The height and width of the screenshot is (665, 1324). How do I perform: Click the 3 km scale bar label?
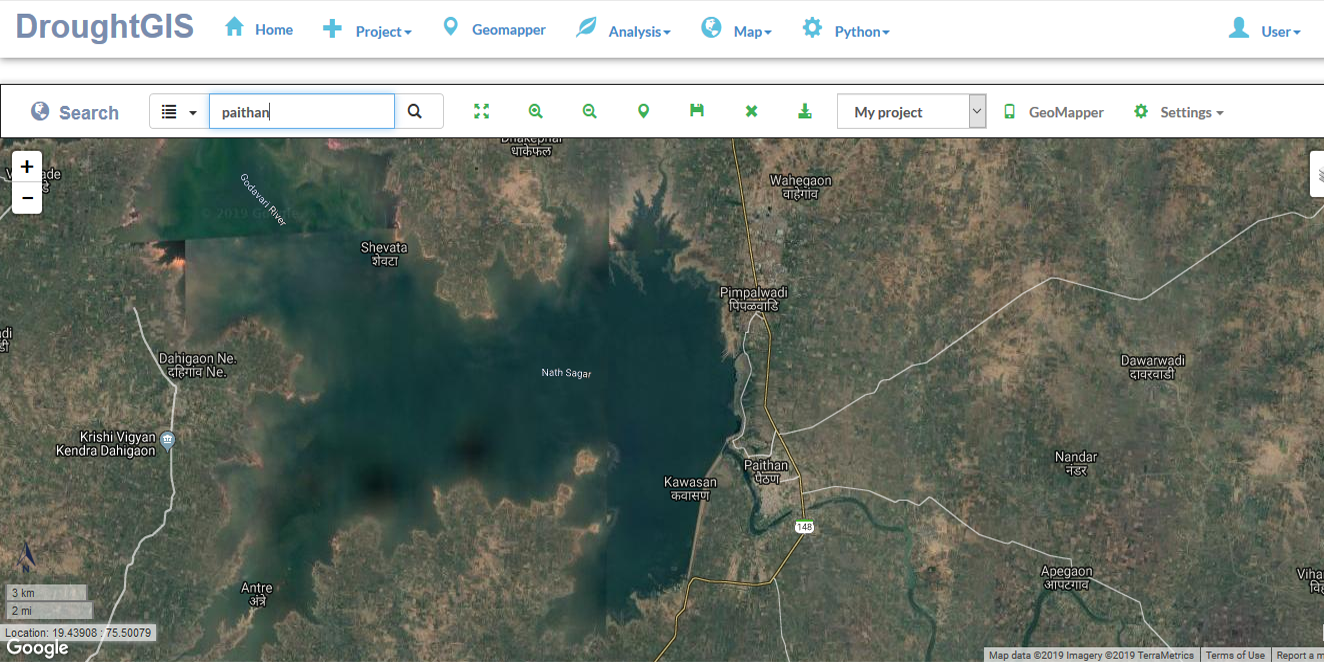click(46, 592)
